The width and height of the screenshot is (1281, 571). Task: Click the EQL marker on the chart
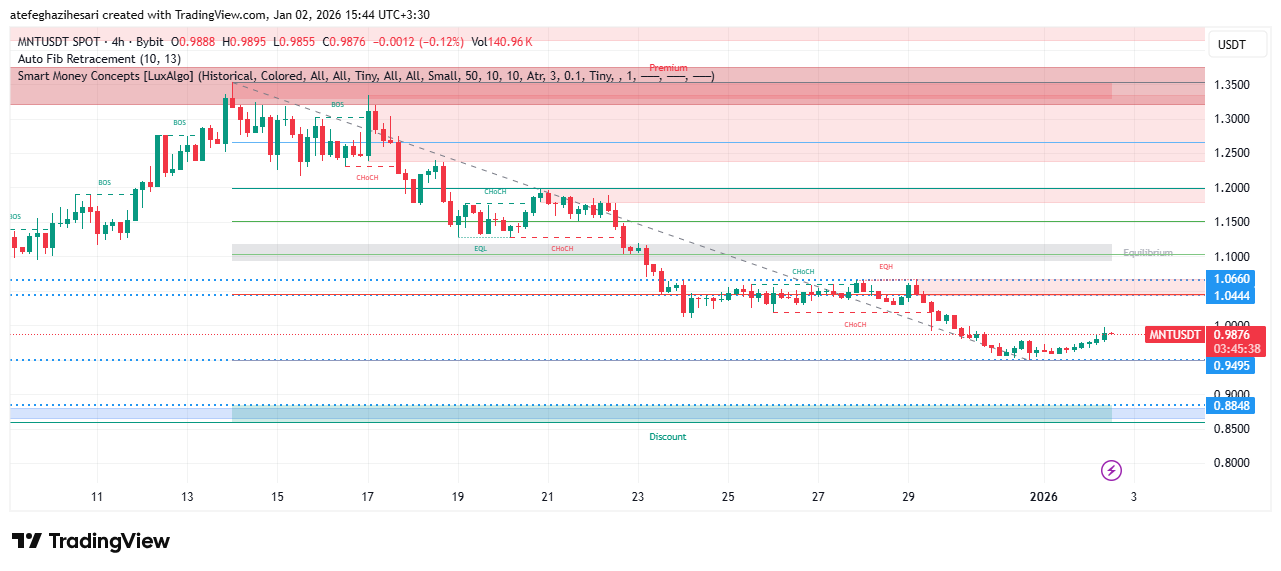click(480, 248)
